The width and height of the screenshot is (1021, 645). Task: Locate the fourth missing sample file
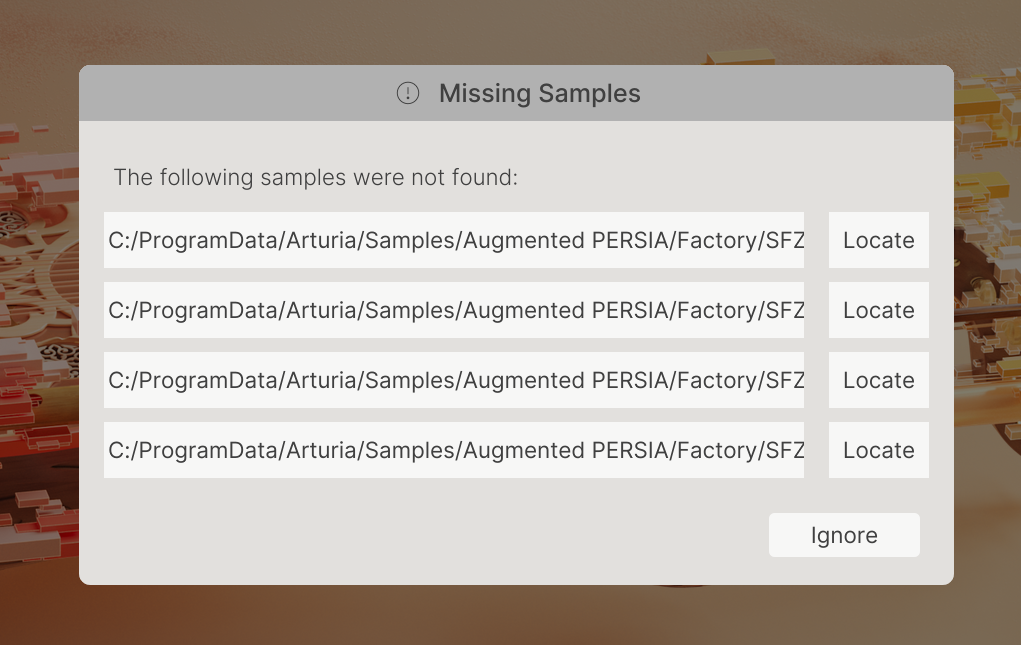878,450
